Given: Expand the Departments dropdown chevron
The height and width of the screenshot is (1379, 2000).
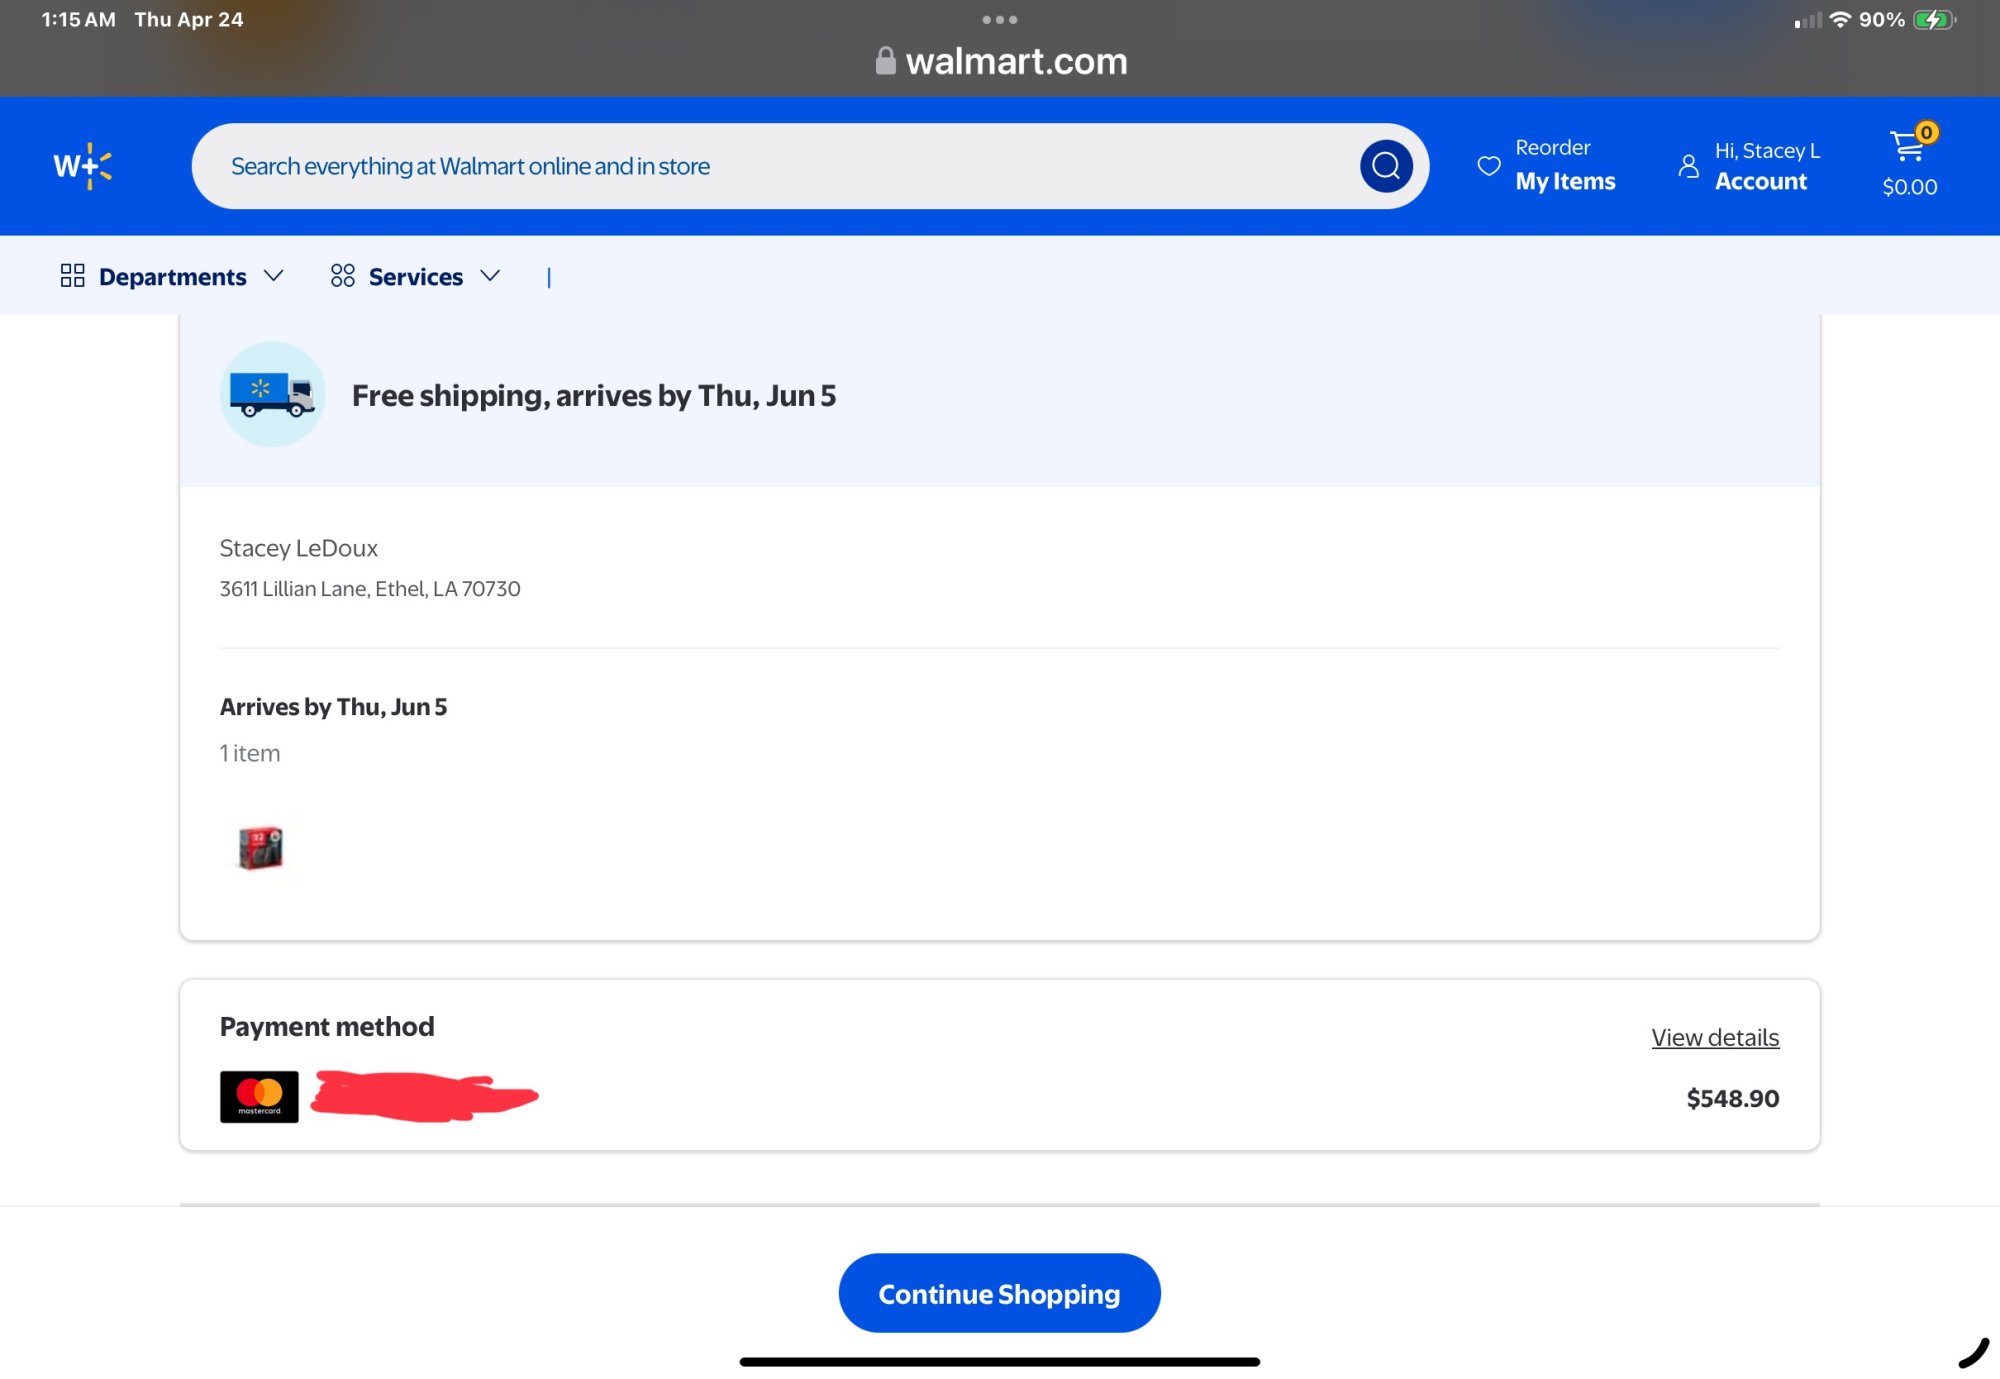Looking at the screenshot, I should (x=273, y=276).
